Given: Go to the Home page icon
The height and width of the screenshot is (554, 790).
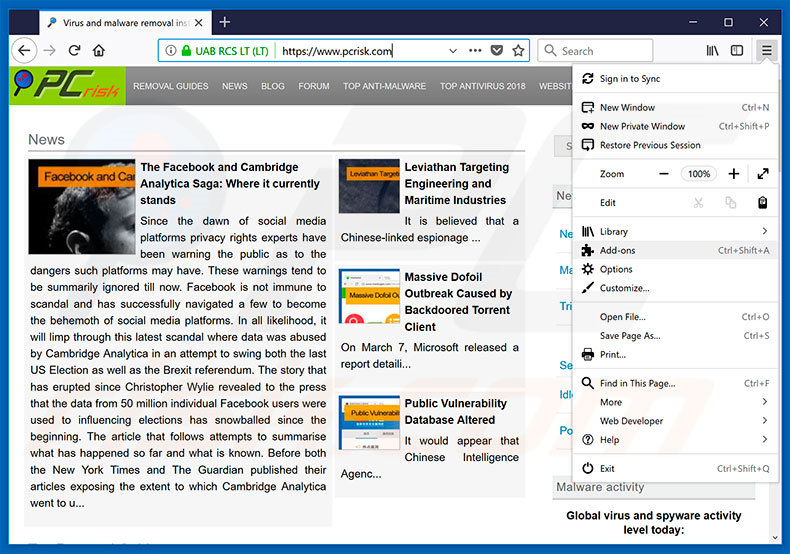Looking at the screenshot, I should pyautogui.click(x=99, y=50).
